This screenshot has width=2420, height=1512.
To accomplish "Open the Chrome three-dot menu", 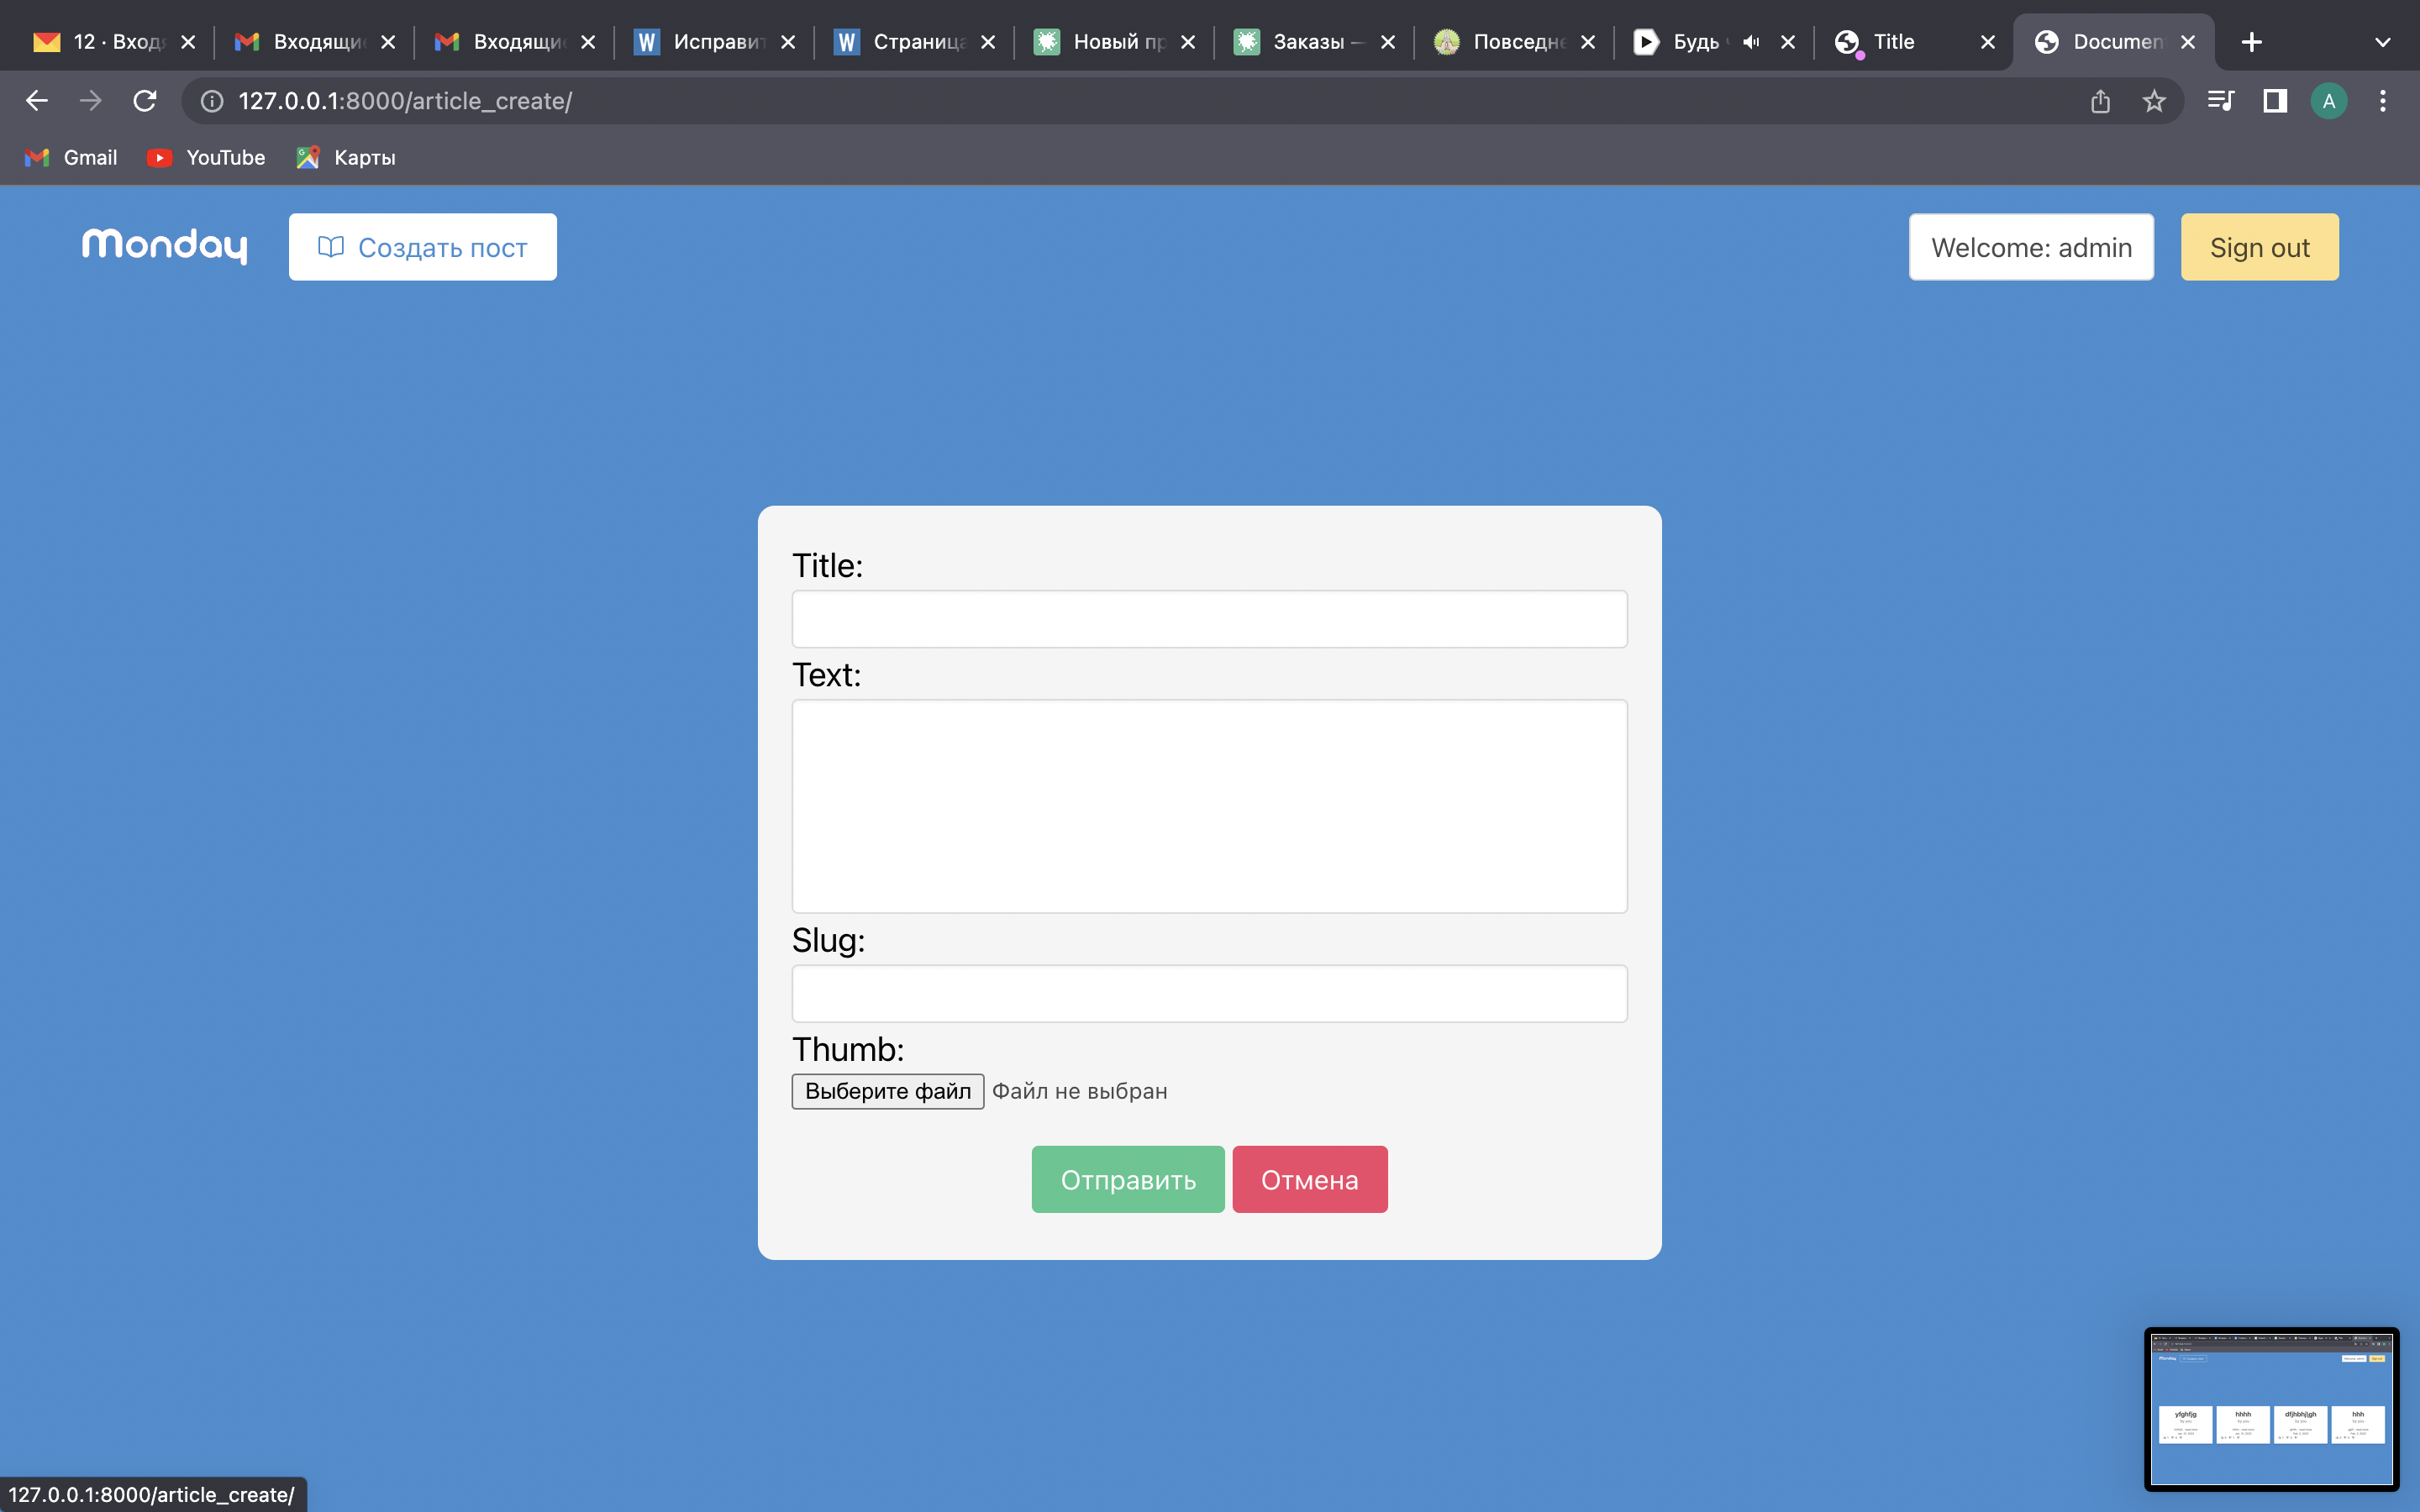I will tap(2383, 101).
